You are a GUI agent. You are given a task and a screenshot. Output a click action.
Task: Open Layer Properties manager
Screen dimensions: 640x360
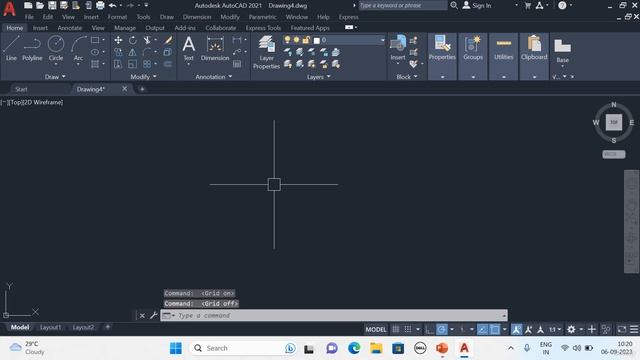pos(266,52)
